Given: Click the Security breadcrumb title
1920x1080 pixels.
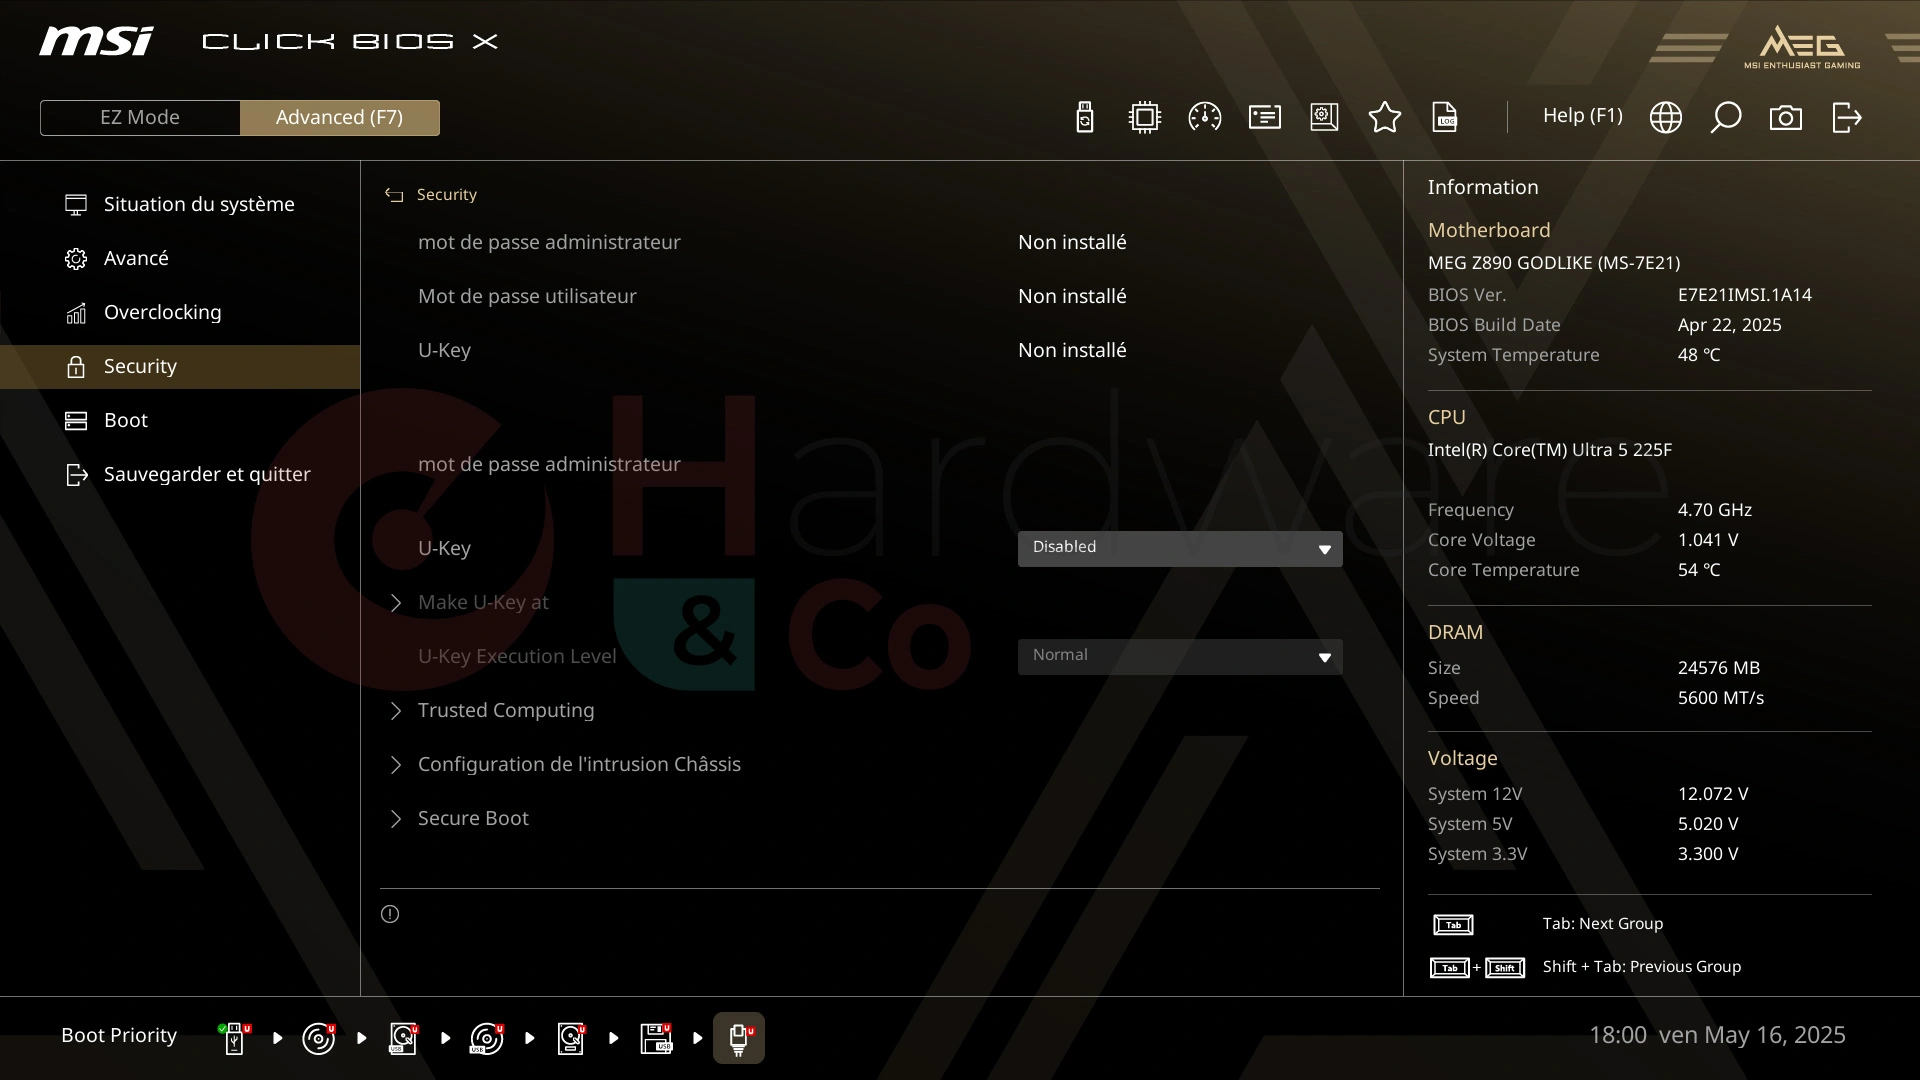Looking at the screenshot, I should tap(447, 195).
